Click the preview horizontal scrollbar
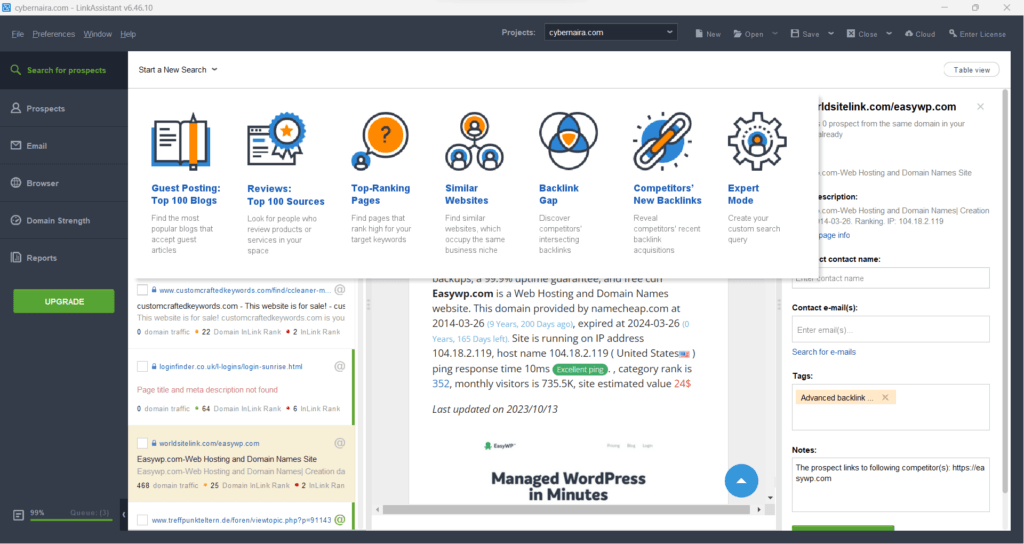 point(567,509)
